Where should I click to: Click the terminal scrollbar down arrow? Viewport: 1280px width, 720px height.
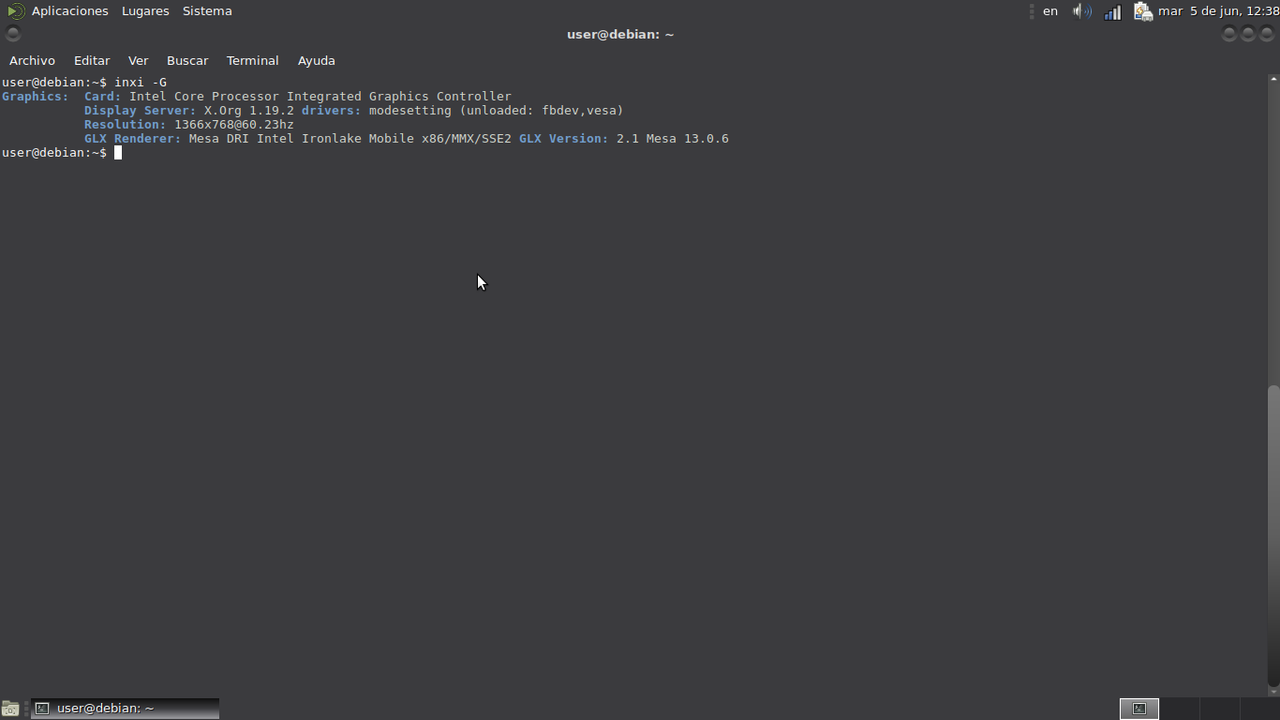coord(1273,692)
